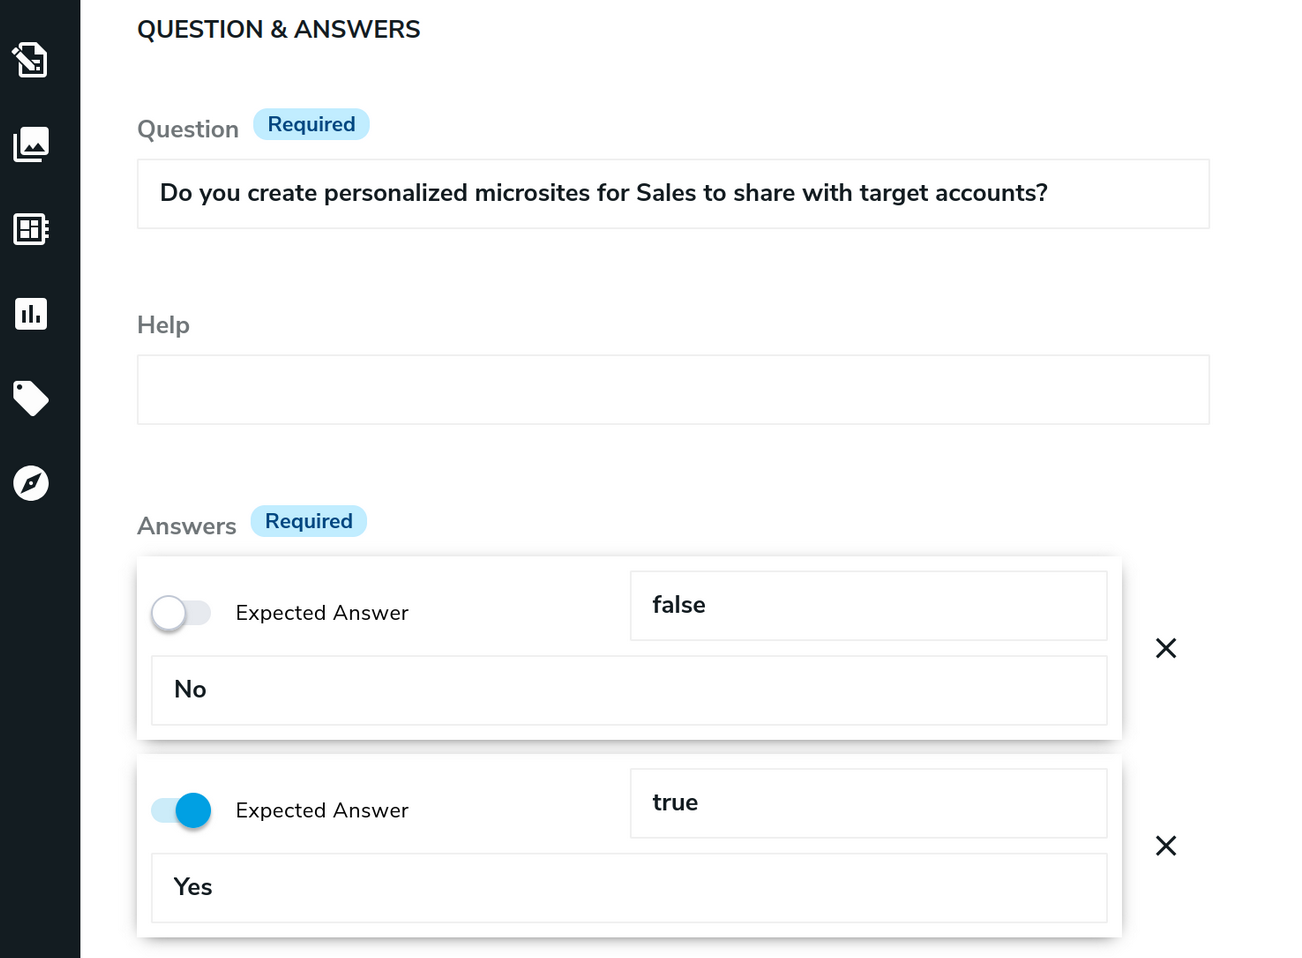Delete the 'Yes' answer using X icon
1302x958 pixels.
pos(1165,846)
